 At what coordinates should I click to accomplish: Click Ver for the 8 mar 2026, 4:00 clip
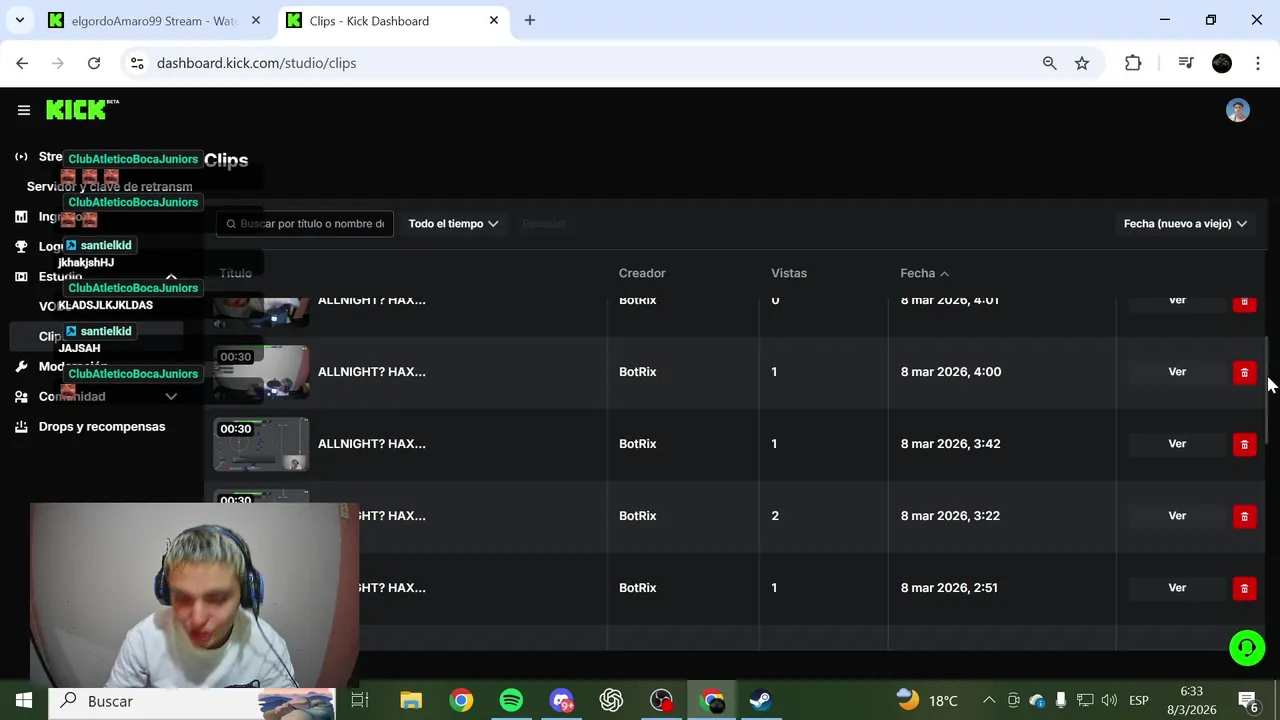[x=1177, y=372]
